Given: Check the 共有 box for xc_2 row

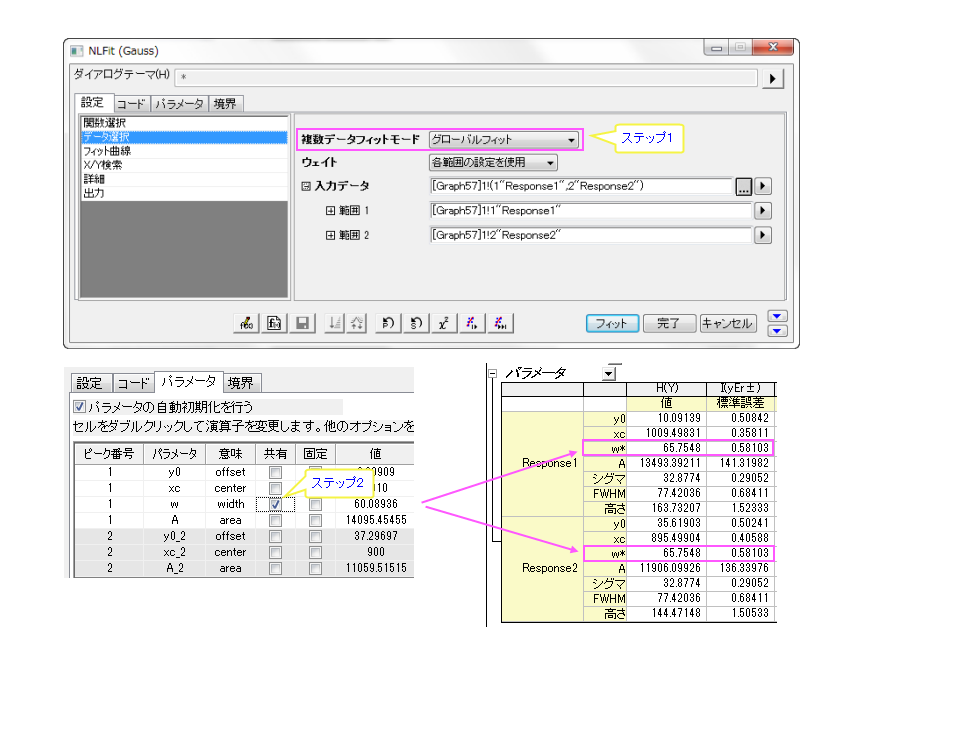Looking at the screenshot, I should pyautogui.click(x=275, y=552).
